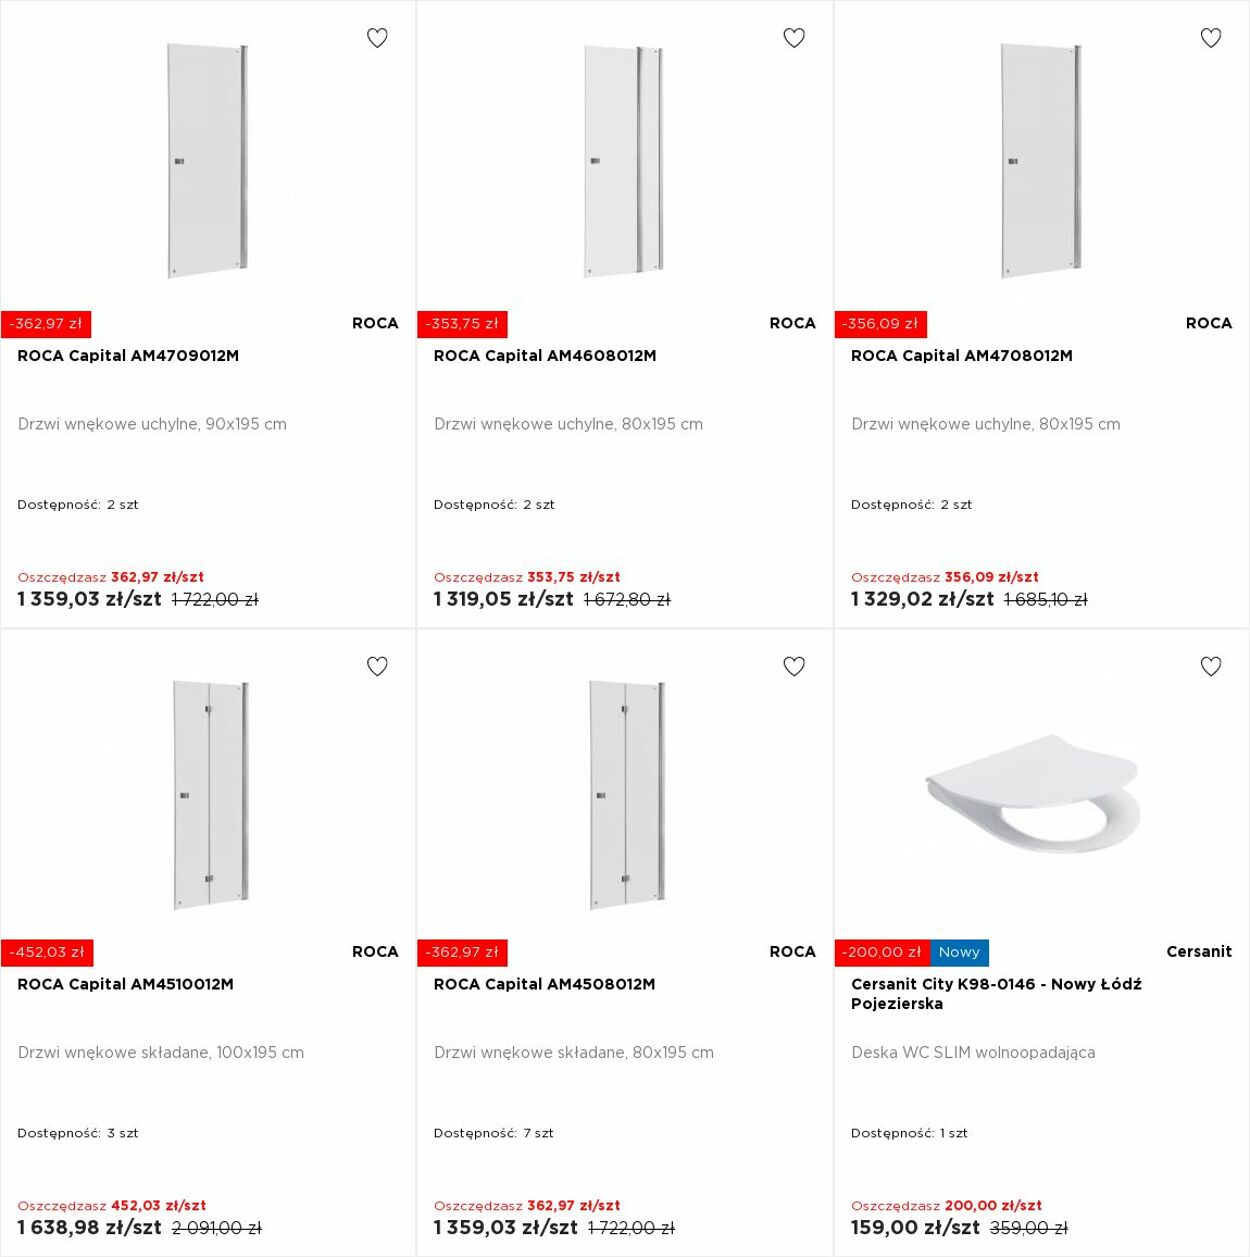View the 90x195 cm swing door image
Screen dimensions: 1250x1257
pos(207,160)
